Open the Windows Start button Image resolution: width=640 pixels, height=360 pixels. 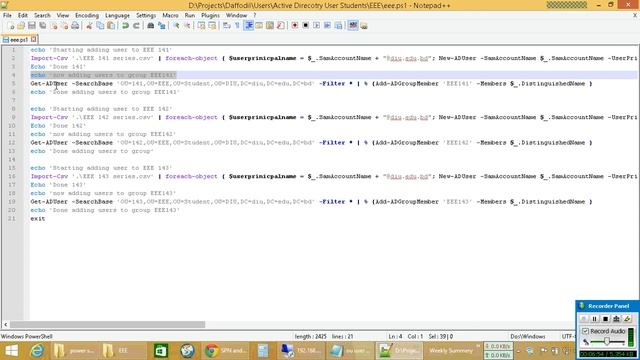[x=11, y=351]
